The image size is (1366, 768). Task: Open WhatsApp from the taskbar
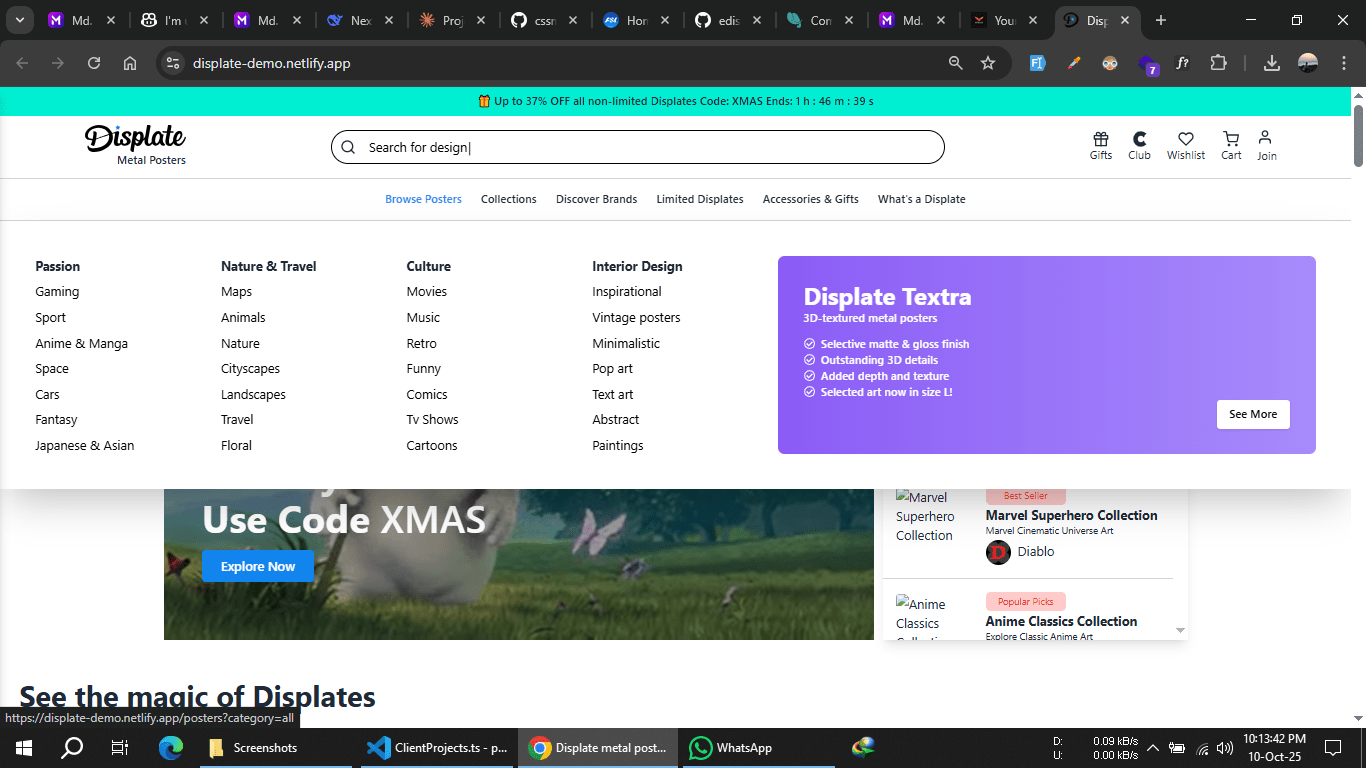(732, 748)
